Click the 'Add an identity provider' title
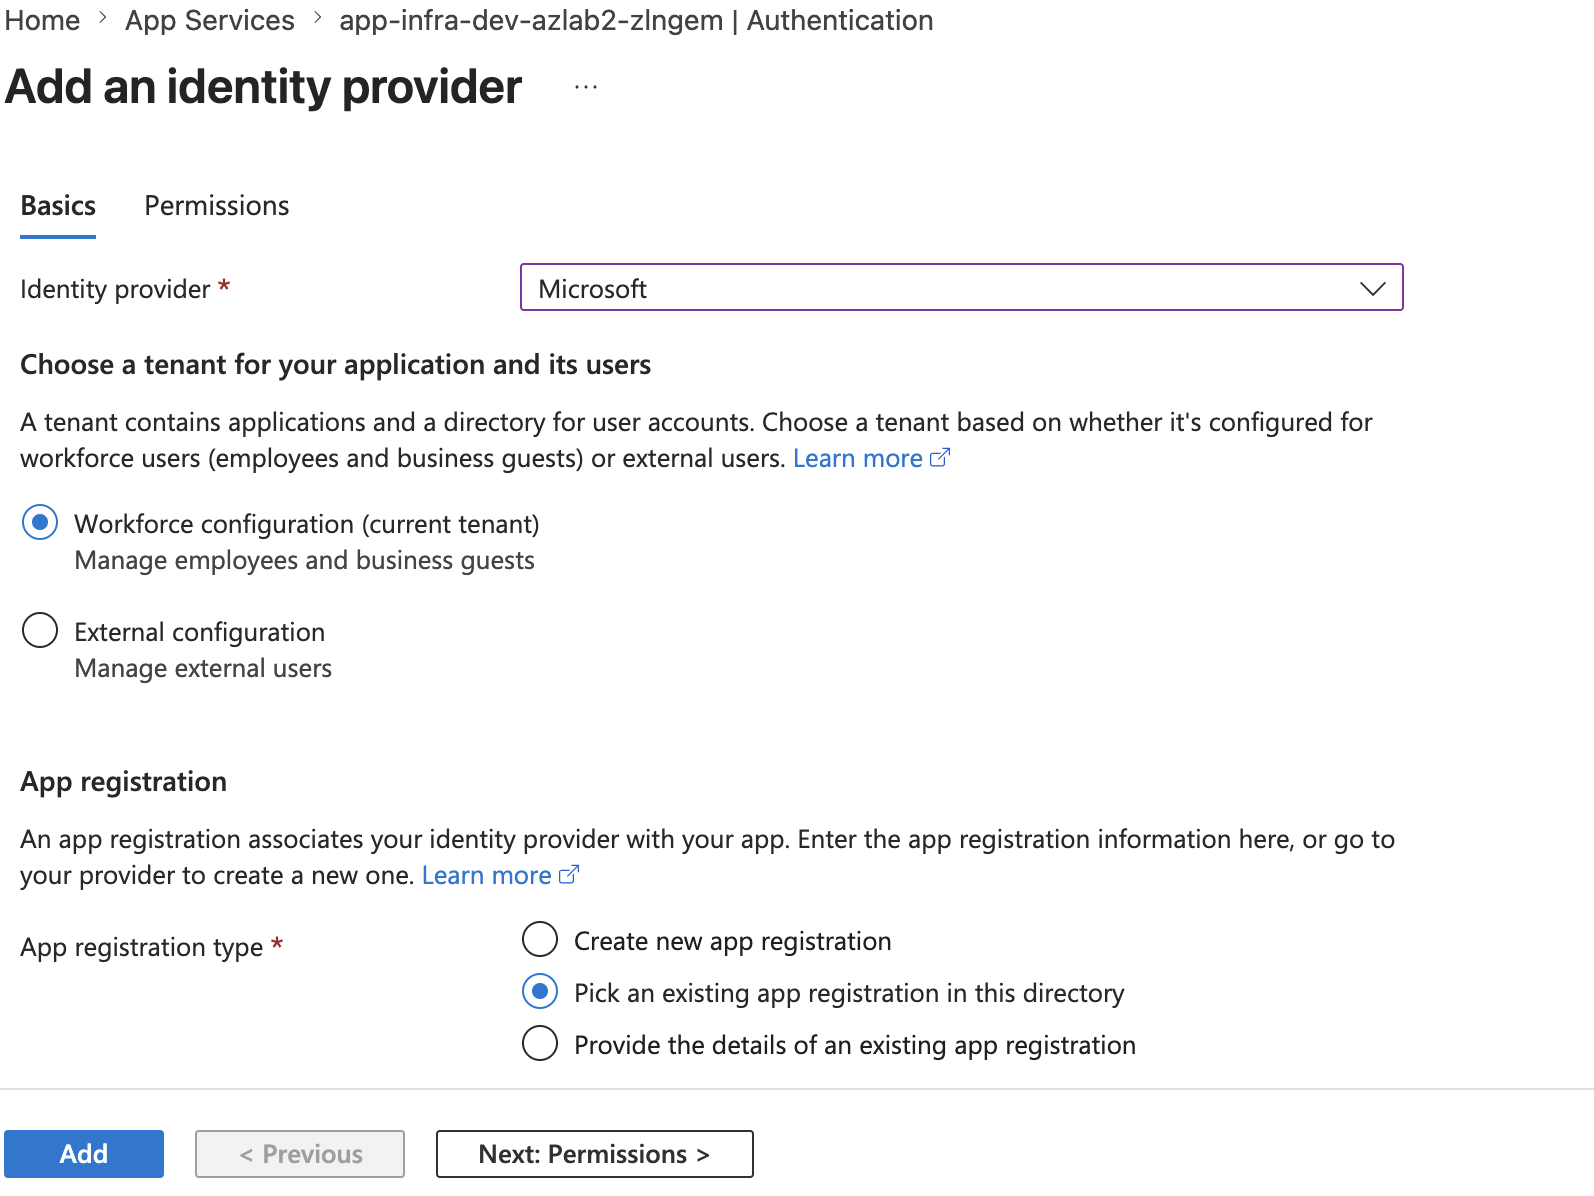The height and width of the screenshot is (1196, 1594). click(x=264, y=87)
